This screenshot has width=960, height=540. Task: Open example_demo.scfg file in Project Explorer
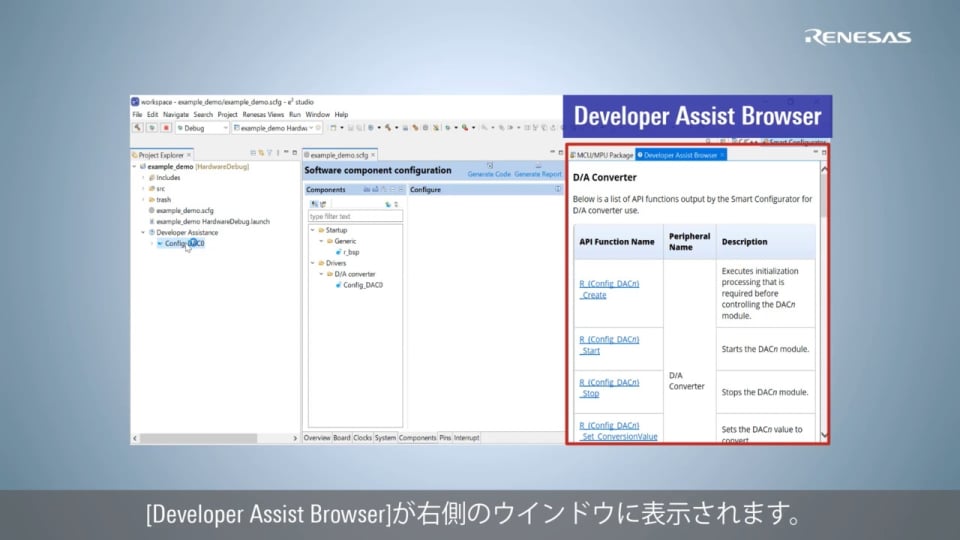(185, 210)
